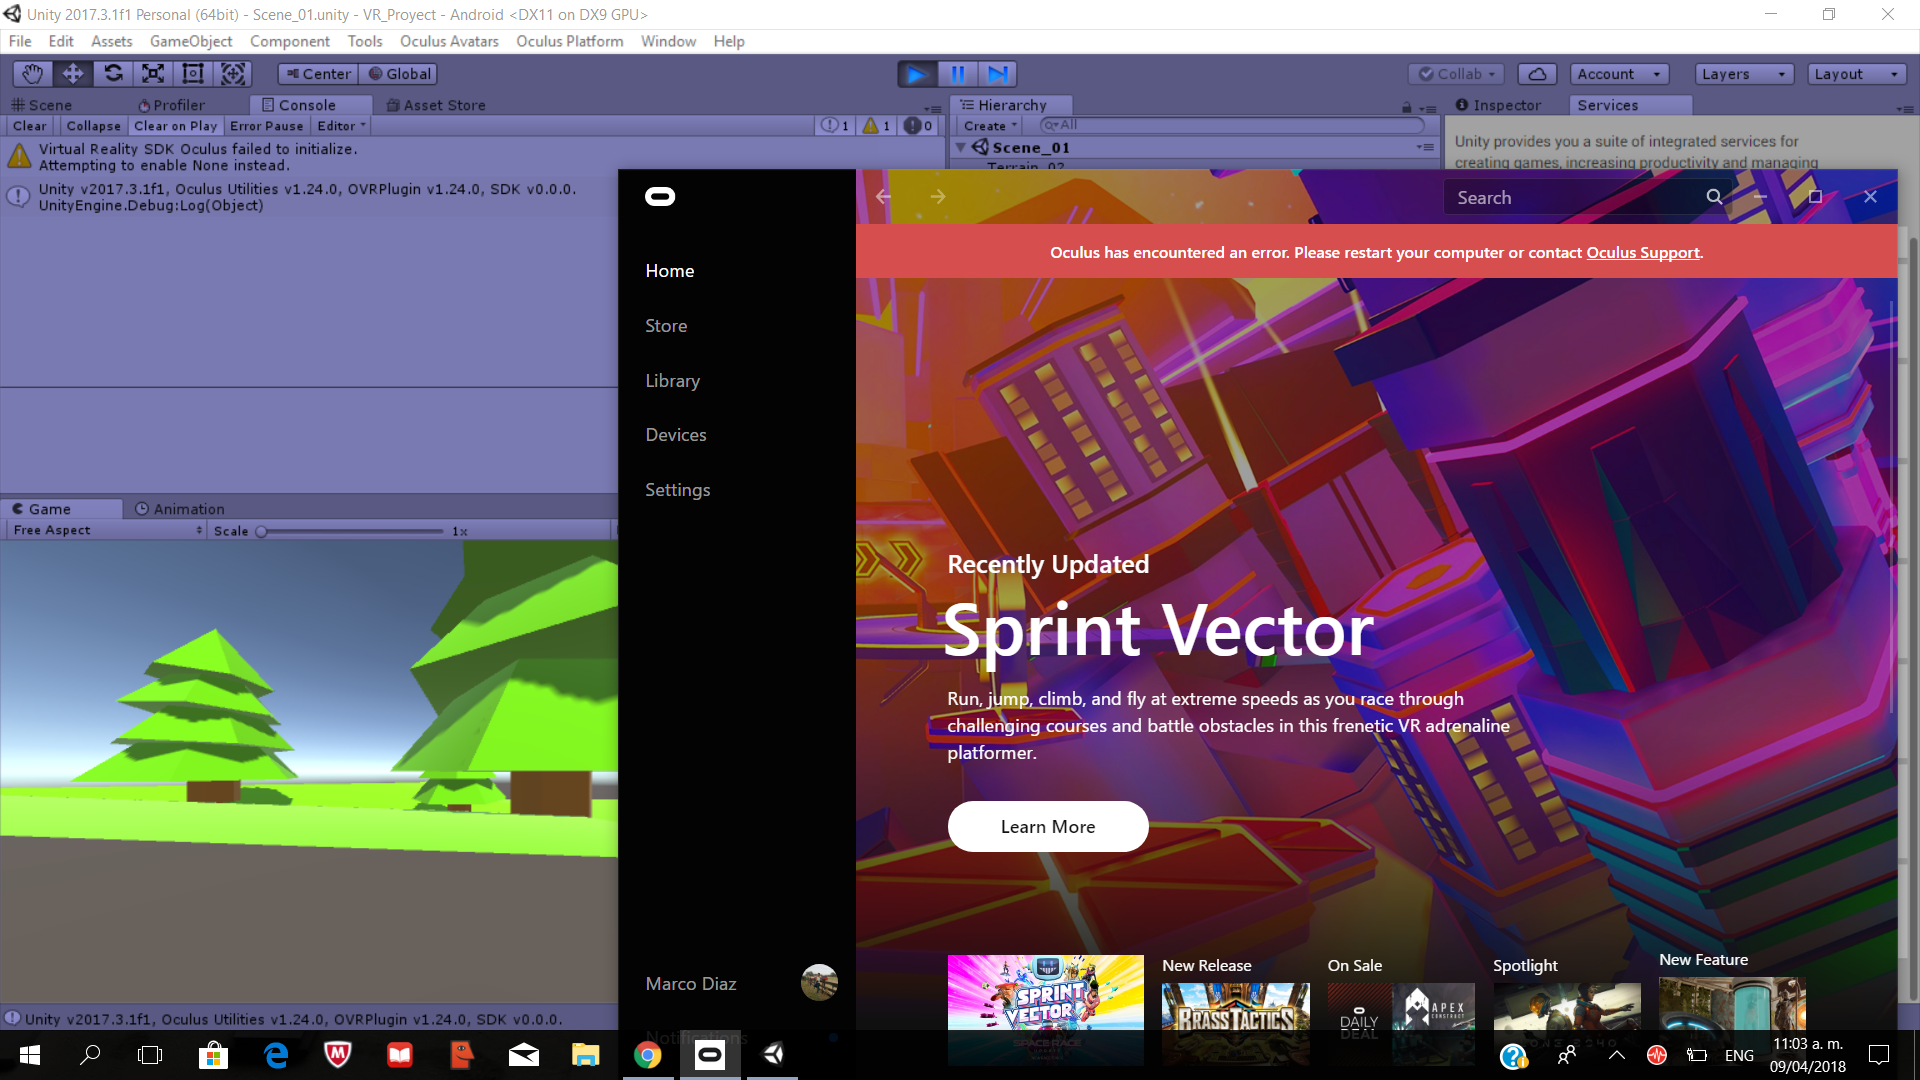Toggle Clear on Play in Console
This screenshot has width=1920, height=1080.
tap(175, 126)
